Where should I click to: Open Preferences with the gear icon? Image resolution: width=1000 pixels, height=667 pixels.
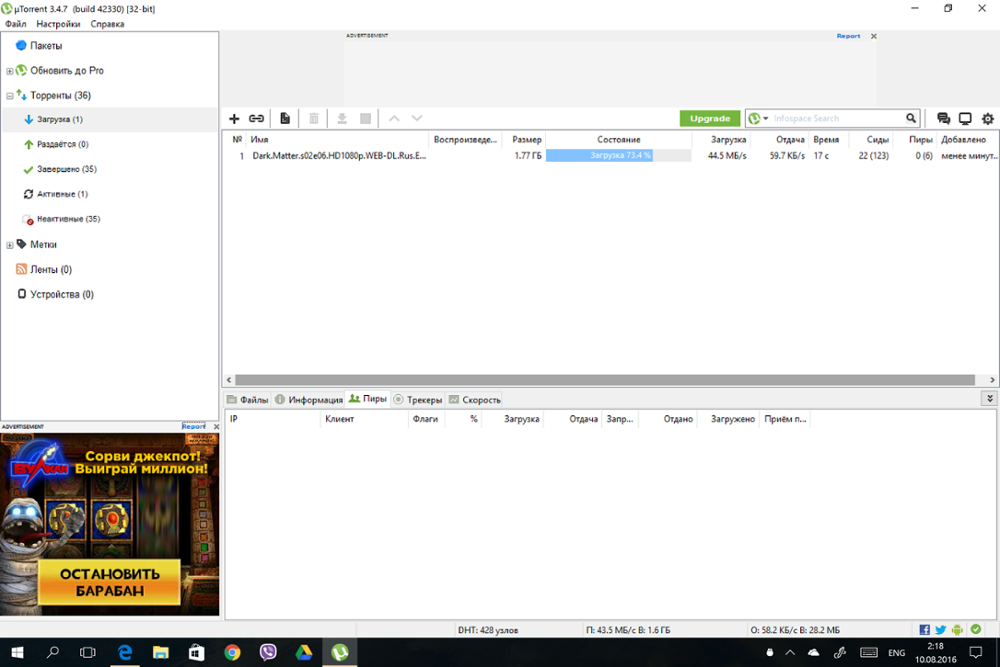988,119
